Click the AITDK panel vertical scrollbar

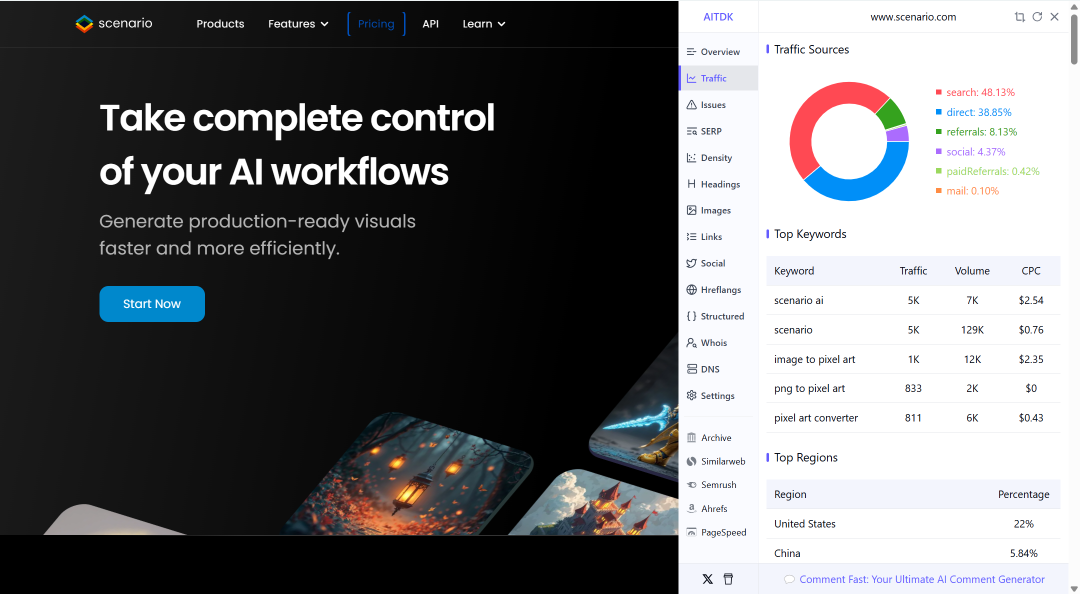[x=1074, y=39]
